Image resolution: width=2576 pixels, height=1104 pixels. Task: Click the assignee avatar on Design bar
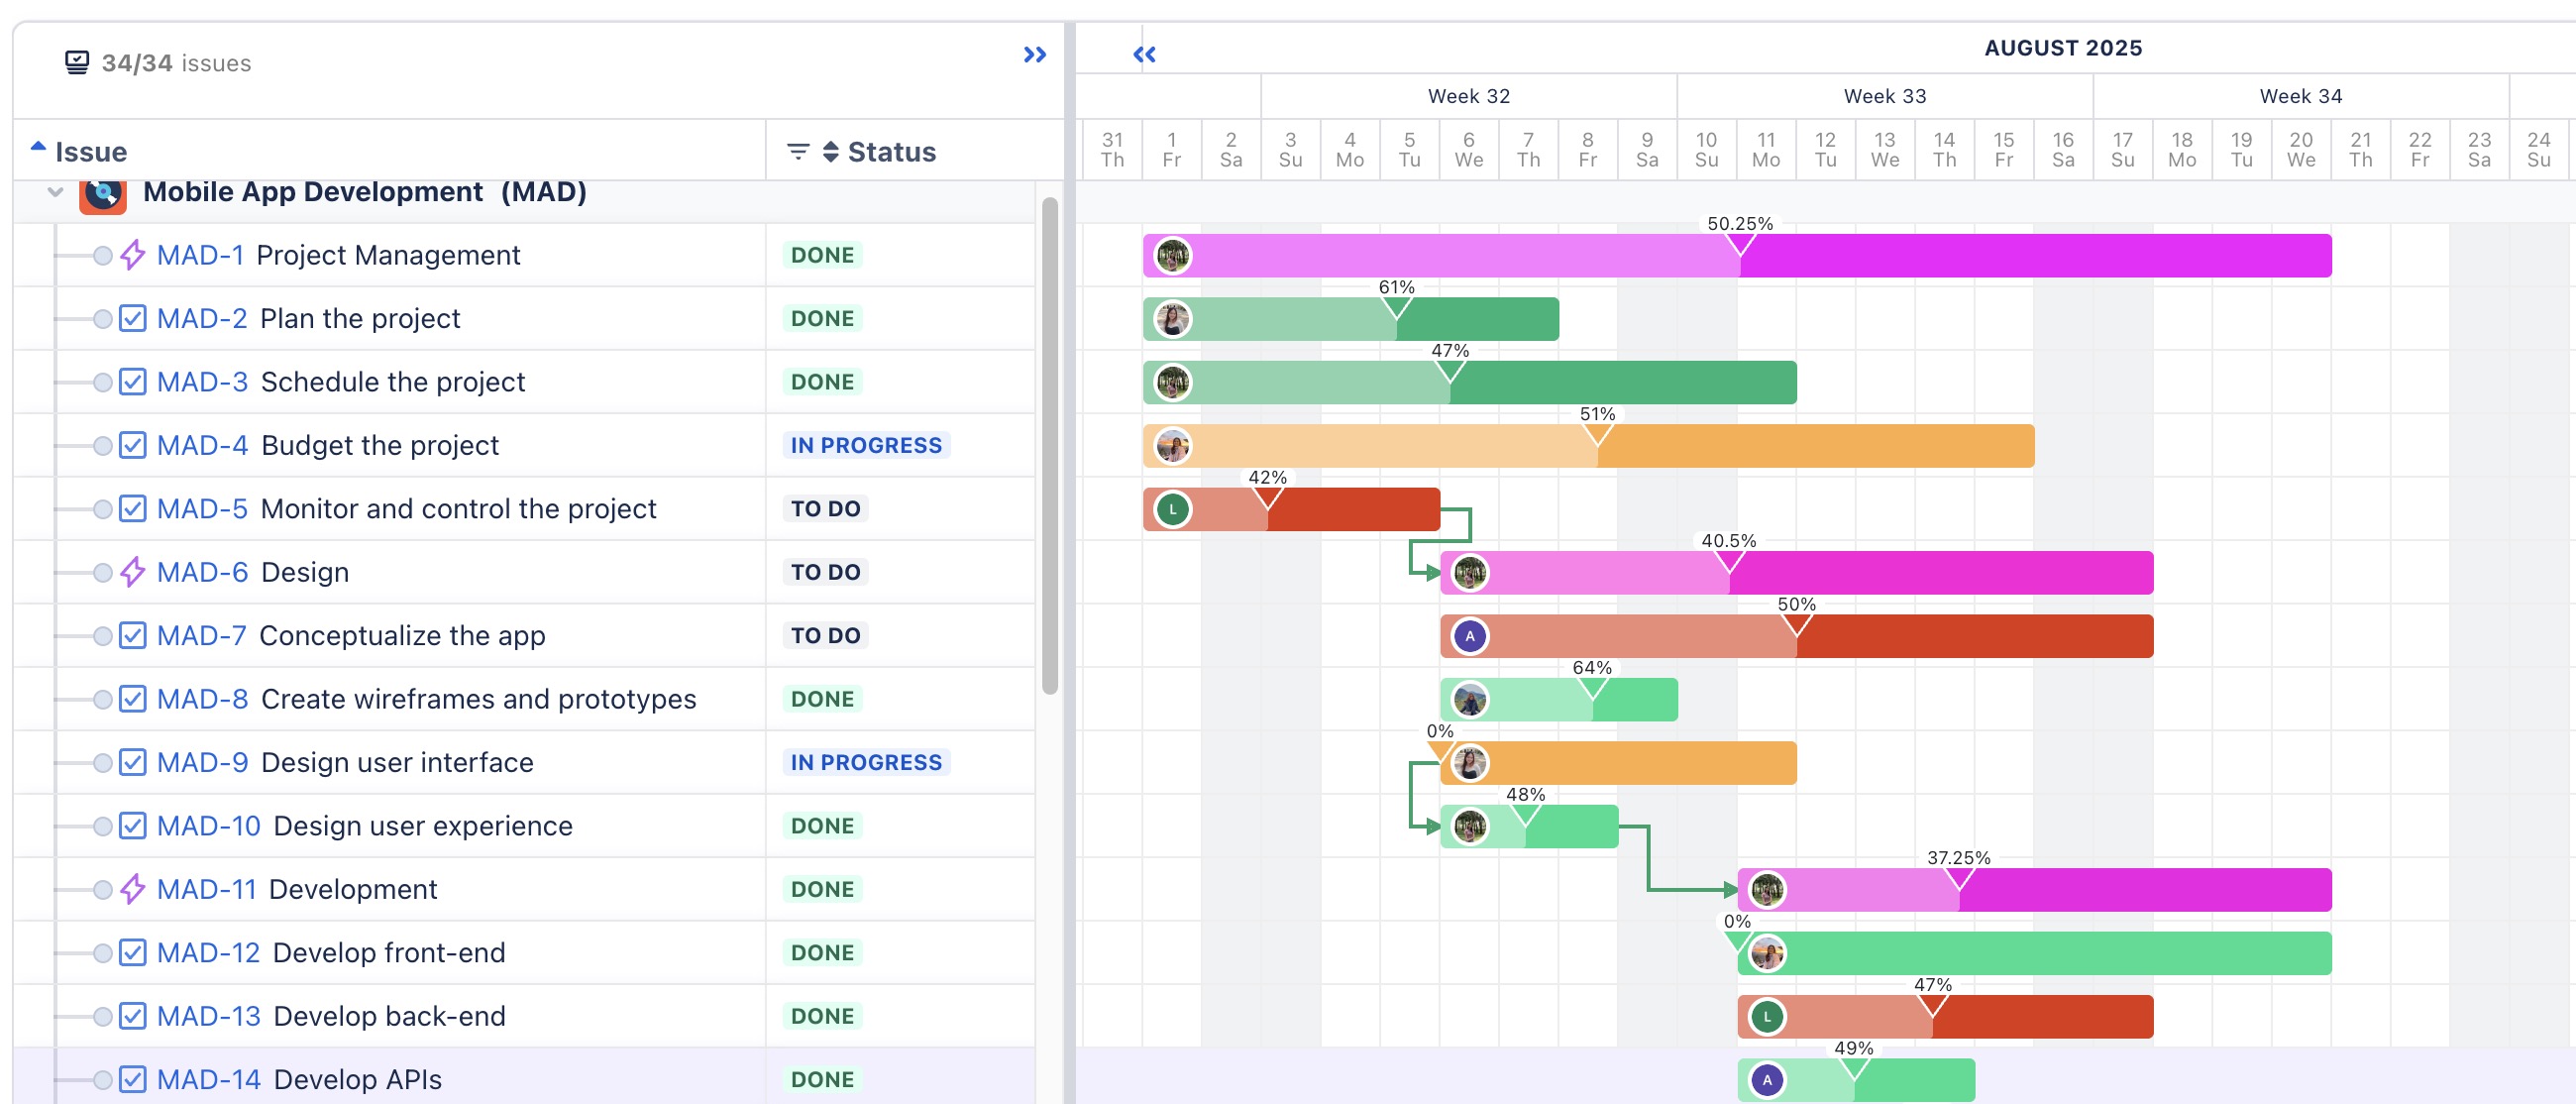(x=1470, y=573)
